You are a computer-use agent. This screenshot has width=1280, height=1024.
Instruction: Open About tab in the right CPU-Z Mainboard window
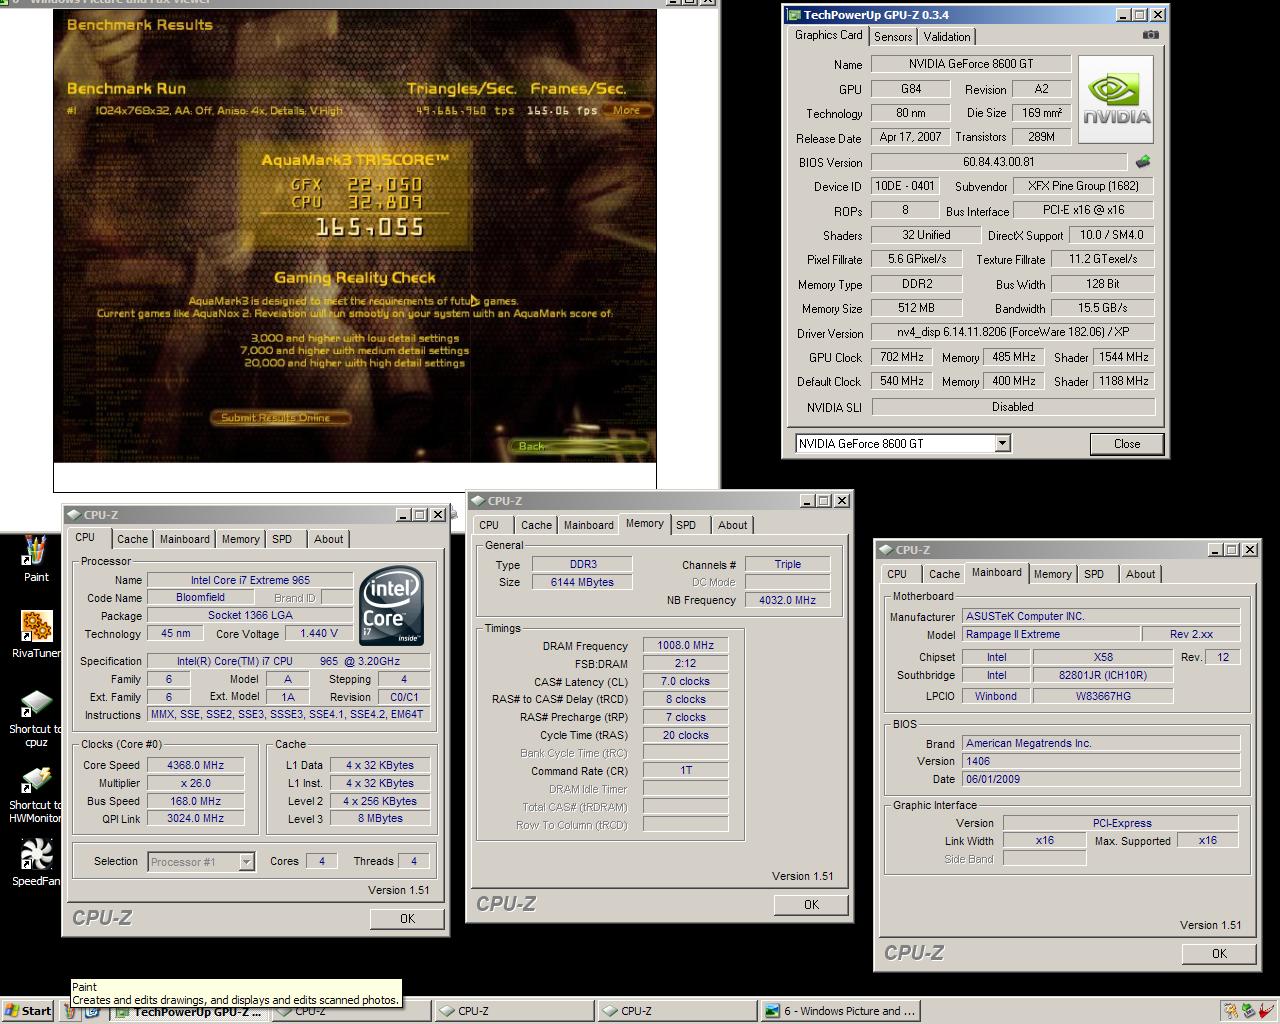point(1140,574)
